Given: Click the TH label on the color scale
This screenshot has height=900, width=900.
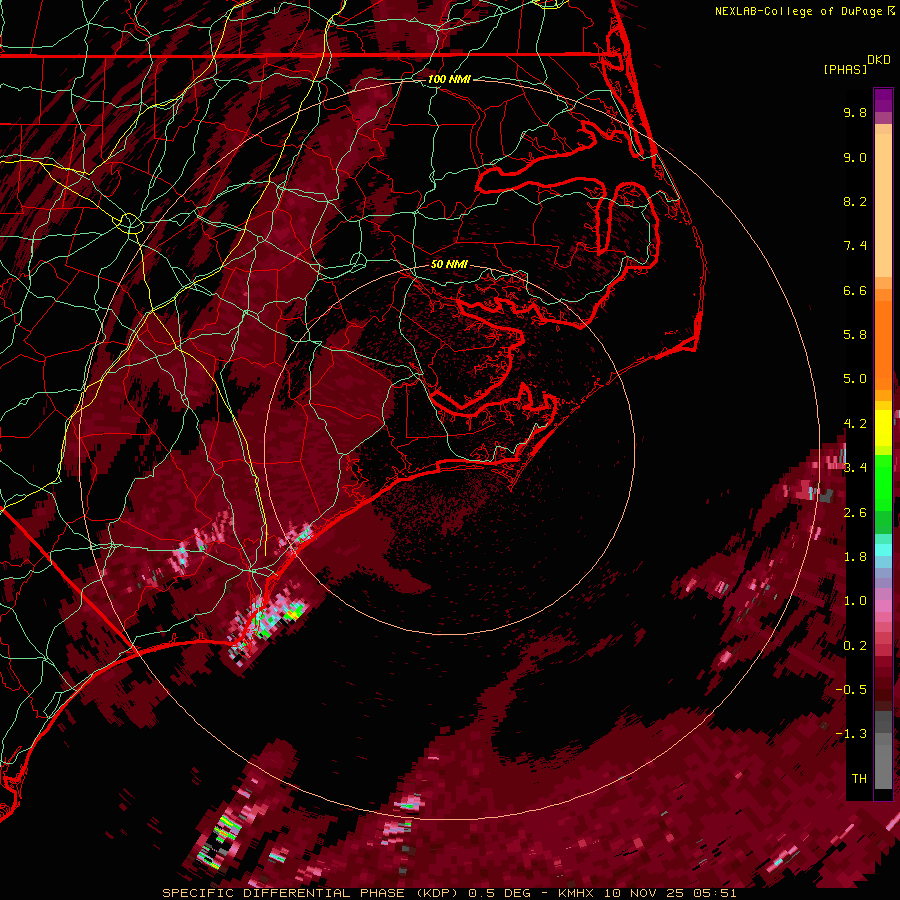Looking at the screenshot, I should point(859,779).
